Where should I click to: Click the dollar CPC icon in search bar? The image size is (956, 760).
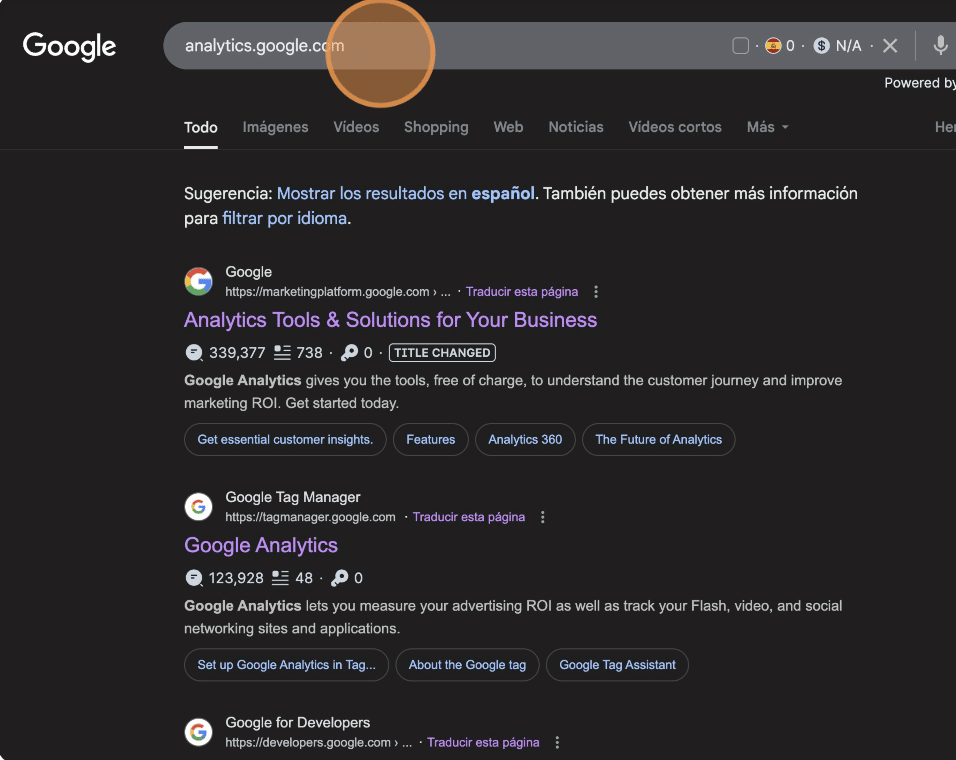click(821, 46)
